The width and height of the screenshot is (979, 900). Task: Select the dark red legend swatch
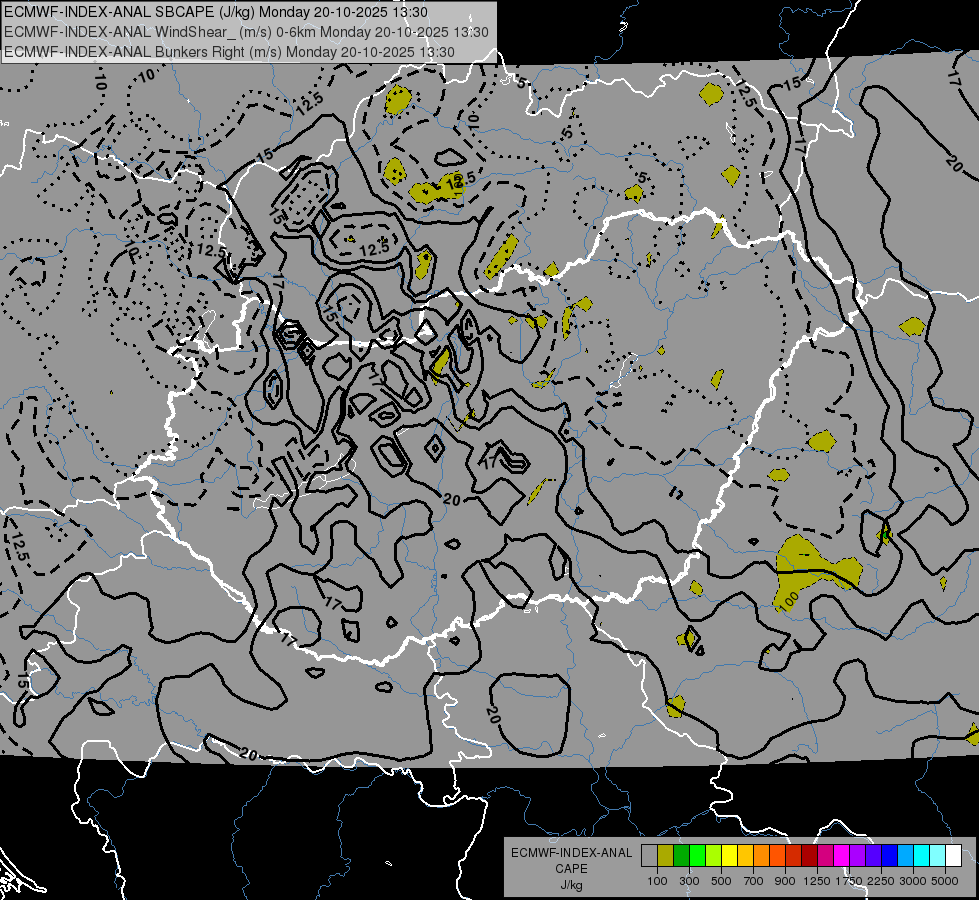pyautogui.click(x=810, y=856)
